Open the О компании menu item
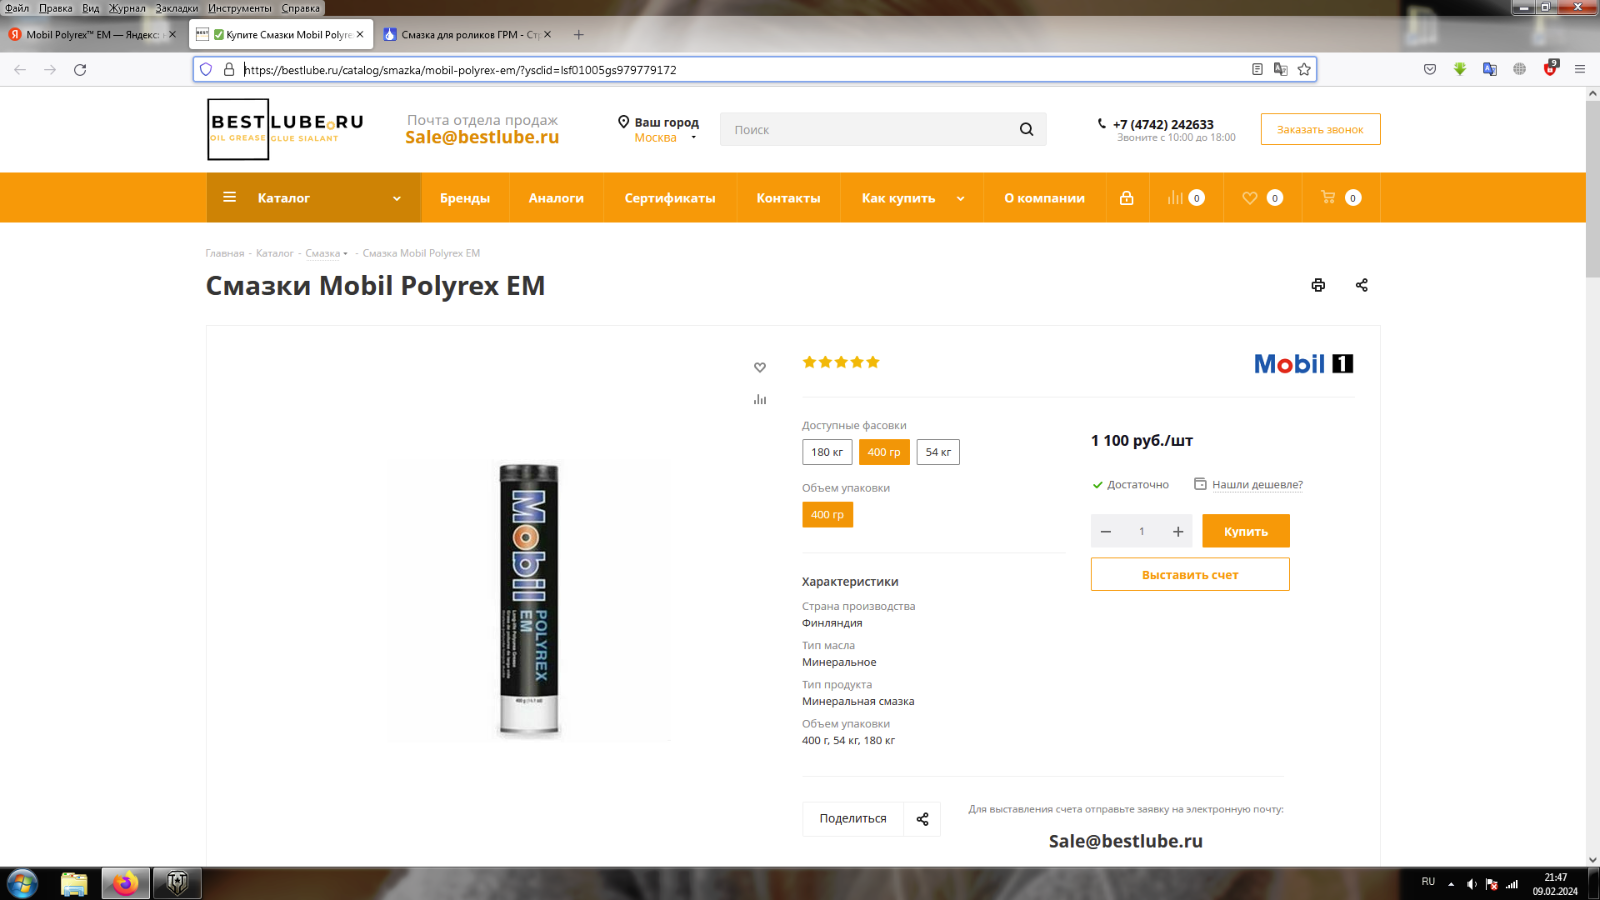Viewport: 1600px width, 900px height. (1044, 198)
